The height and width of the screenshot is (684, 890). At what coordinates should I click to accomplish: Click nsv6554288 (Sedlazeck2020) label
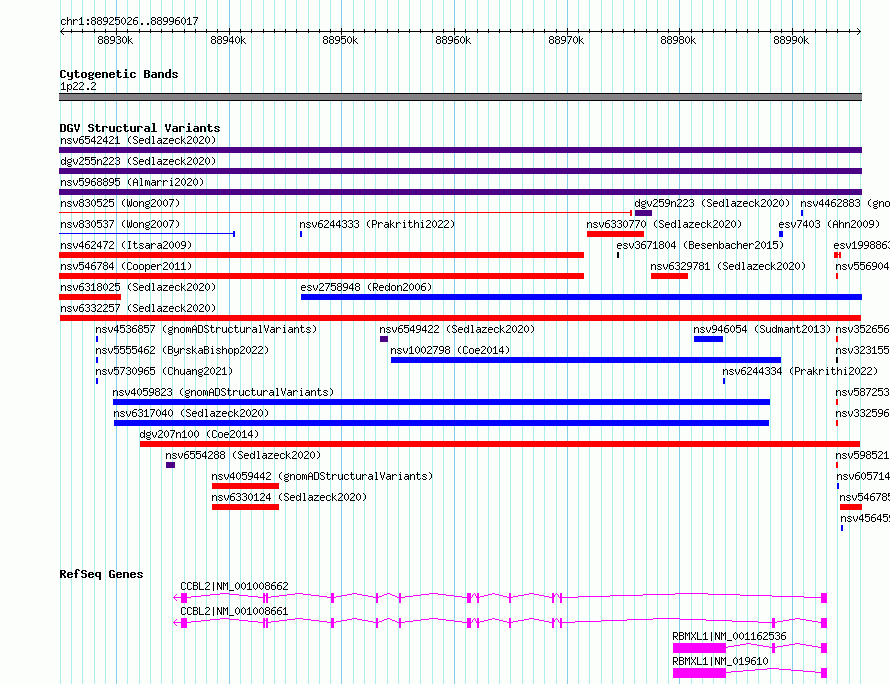click(243, 455)
